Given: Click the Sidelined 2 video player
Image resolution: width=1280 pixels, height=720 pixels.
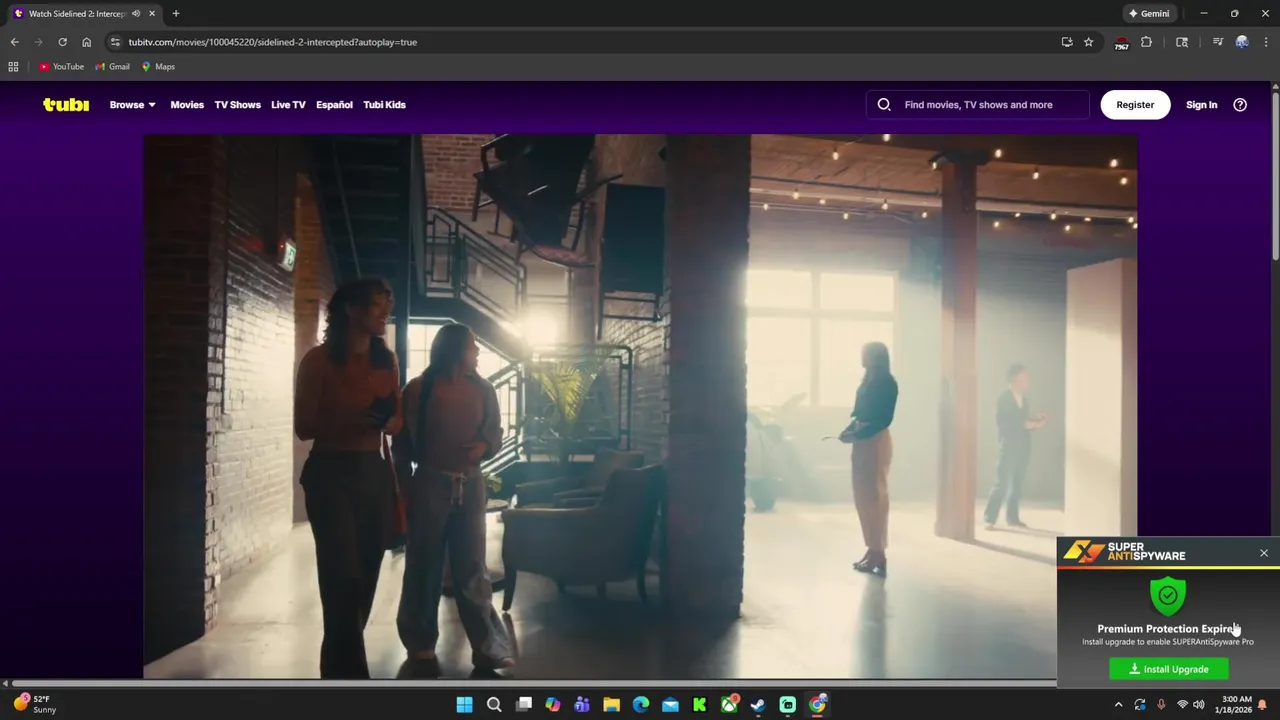Looking at the screenshot, I should (x=640, y=407).
